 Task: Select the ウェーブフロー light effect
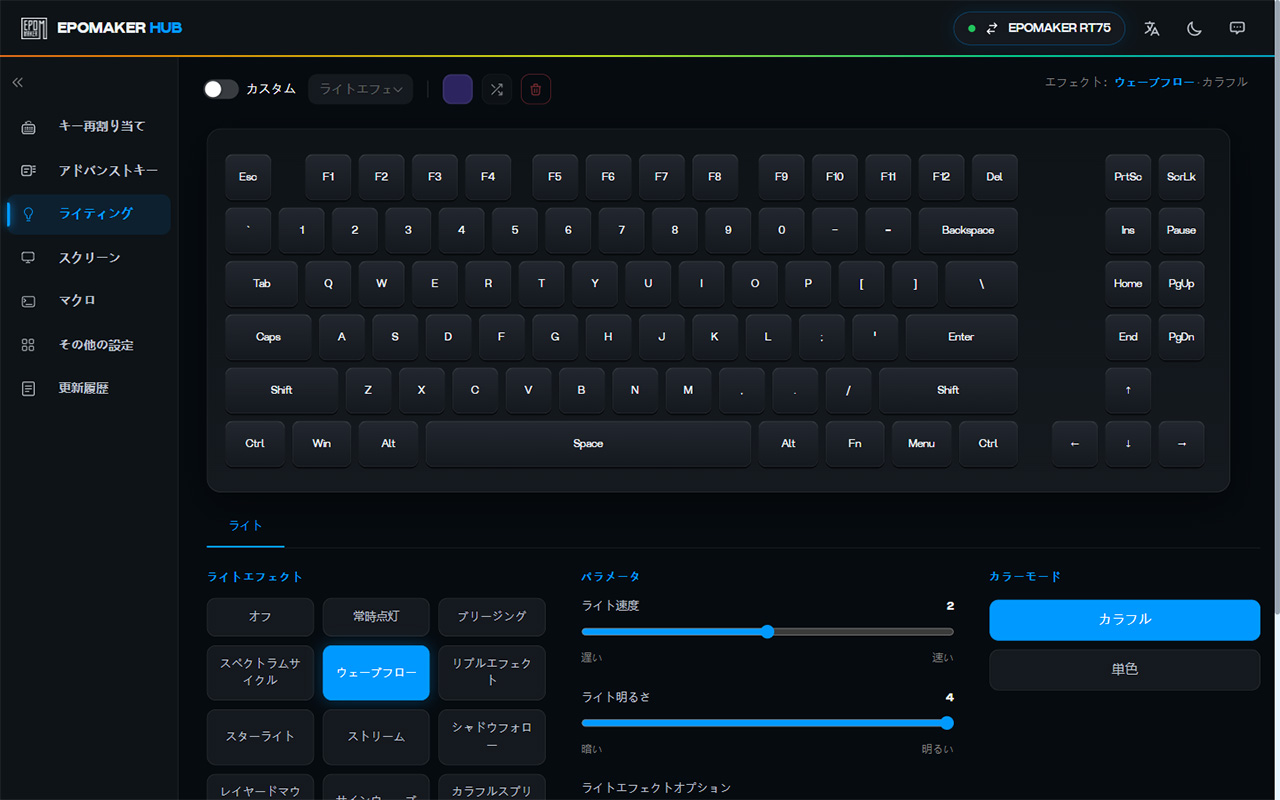(376, 673)
